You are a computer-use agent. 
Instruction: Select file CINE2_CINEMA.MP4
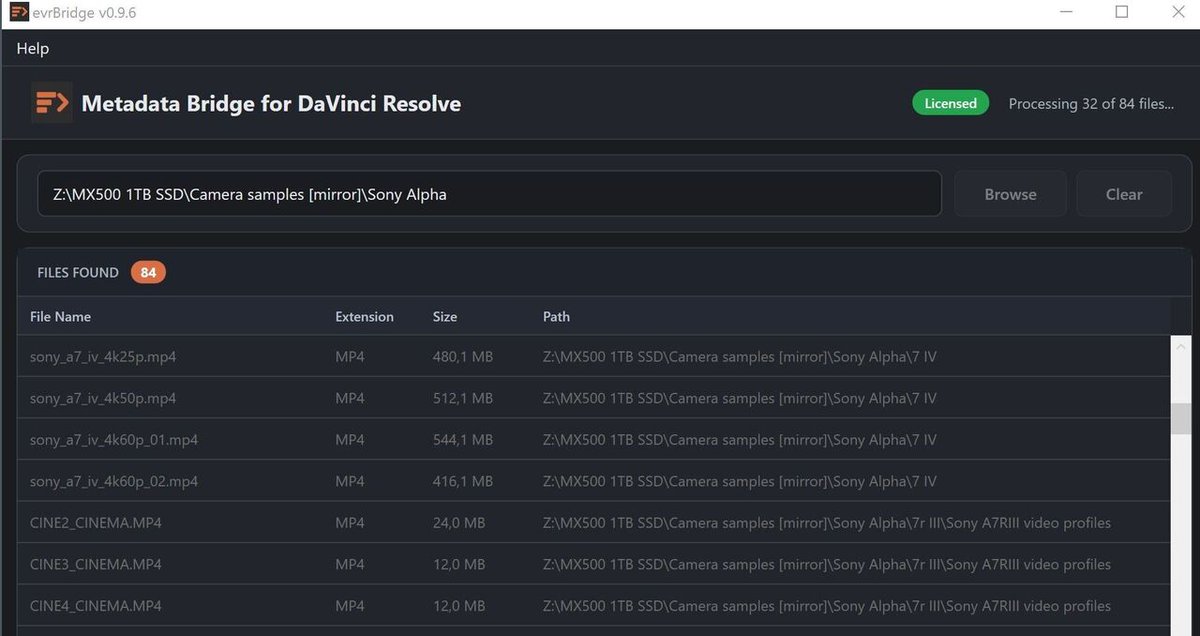click(x=594, y=522)
